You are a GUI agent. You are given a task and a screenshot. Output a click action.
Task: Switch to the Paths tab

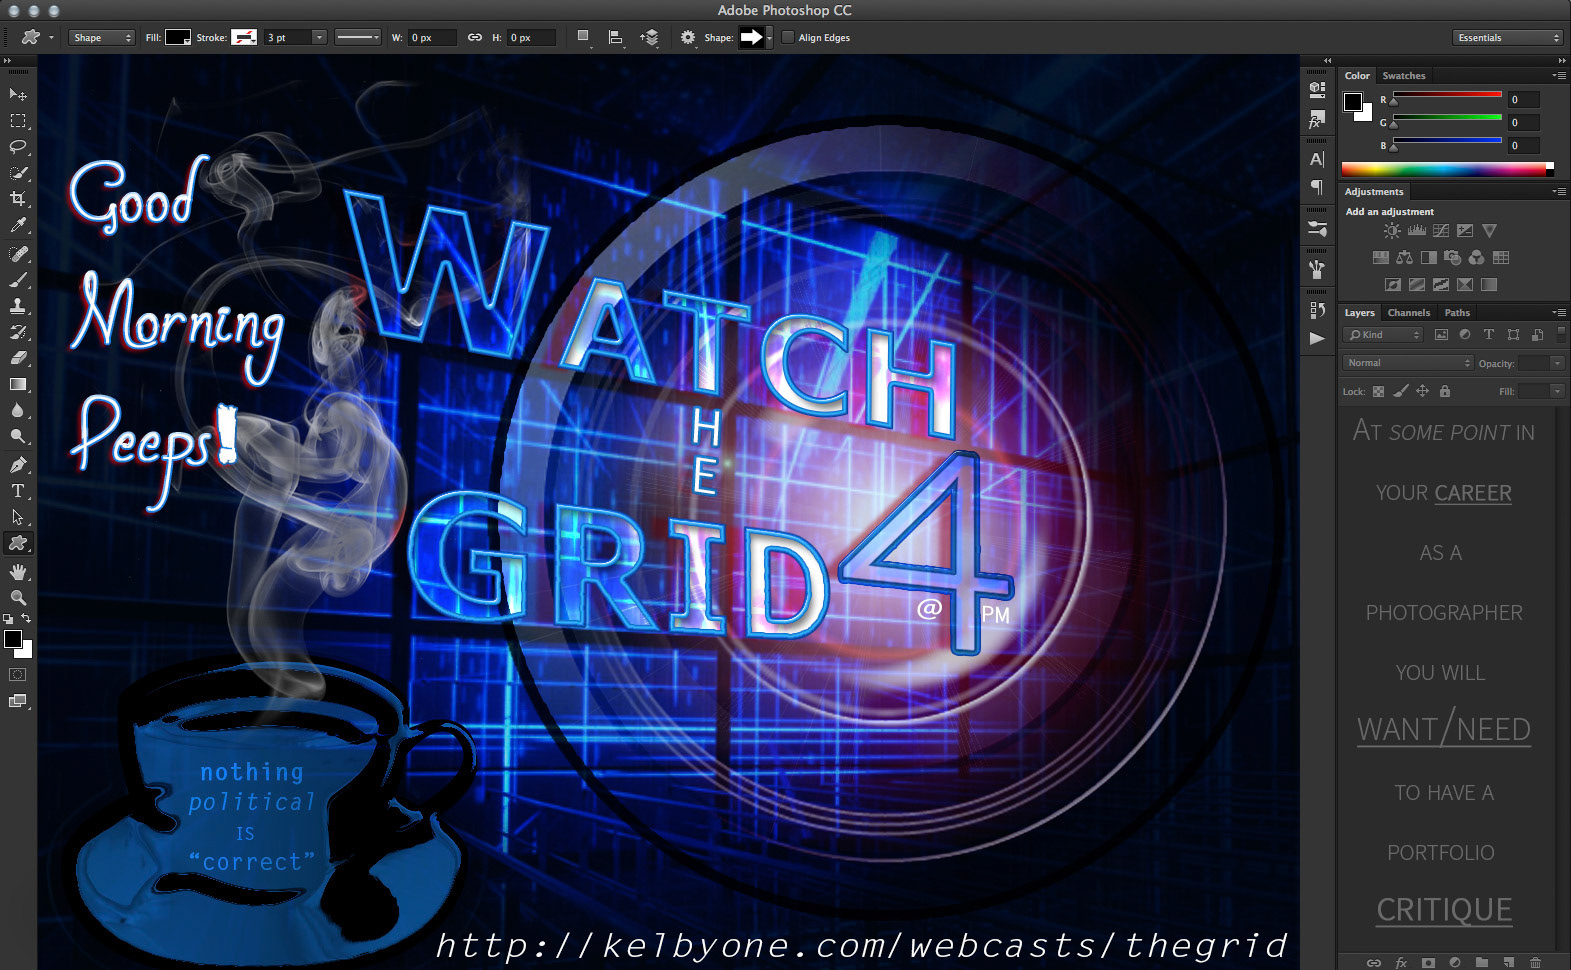[x=1457, y=313]
